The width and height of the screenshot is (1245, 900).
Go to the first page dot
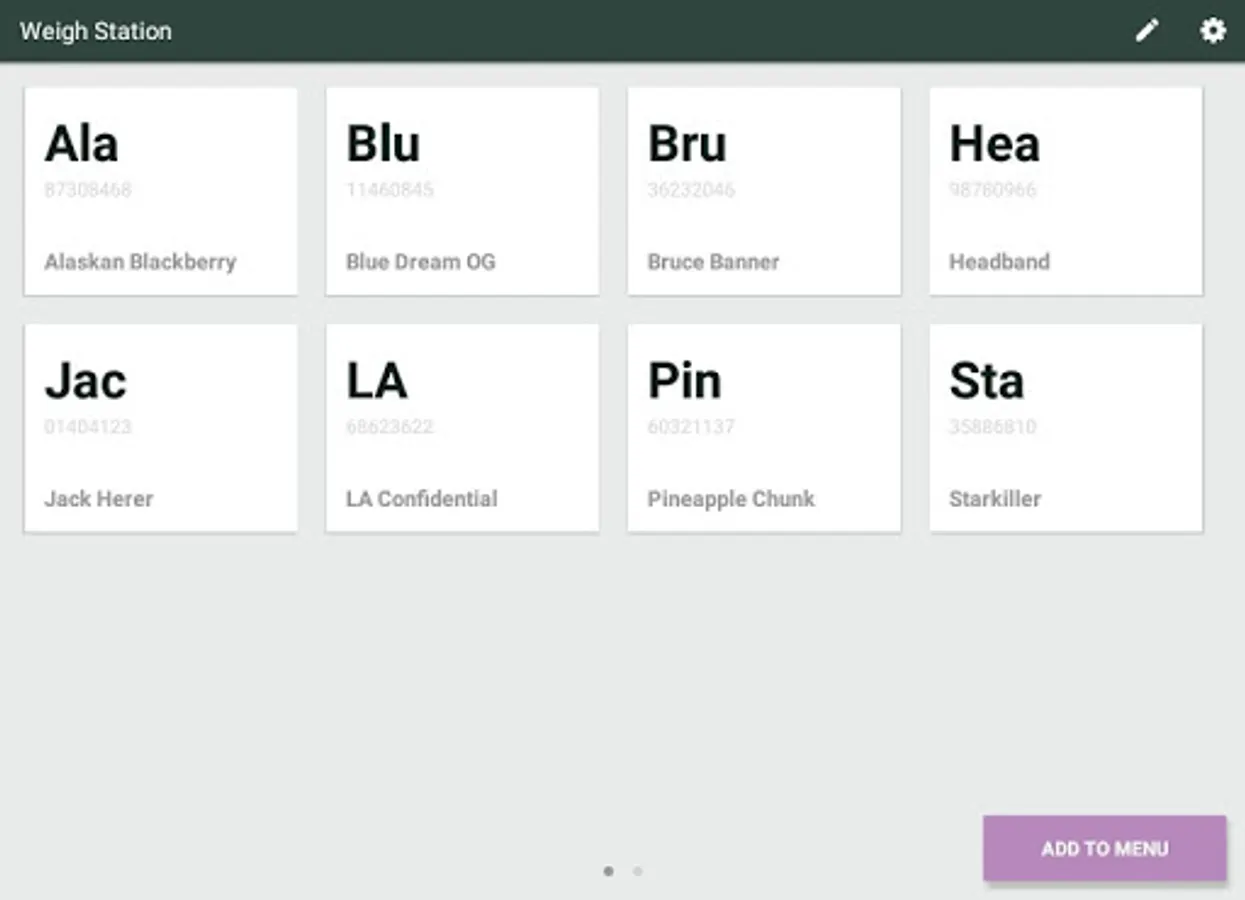608,871
